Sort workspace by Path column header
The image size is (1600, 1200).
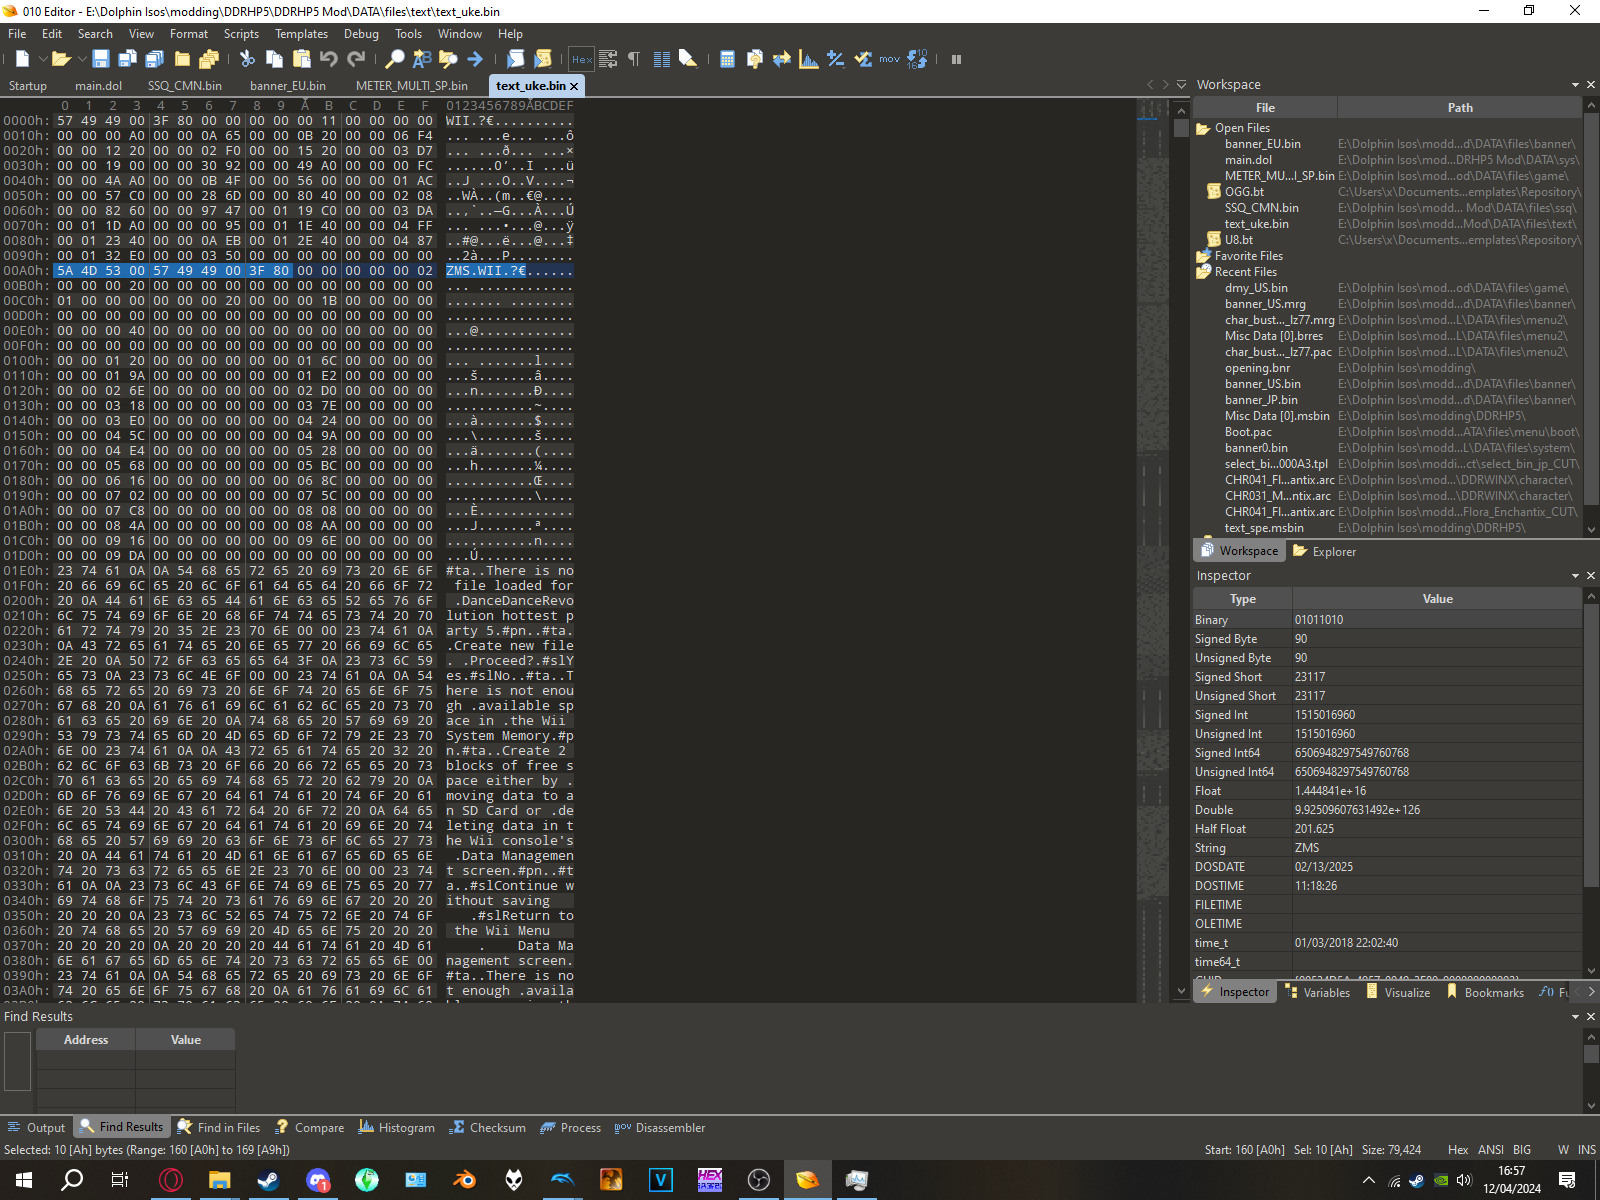(1460, 108)
